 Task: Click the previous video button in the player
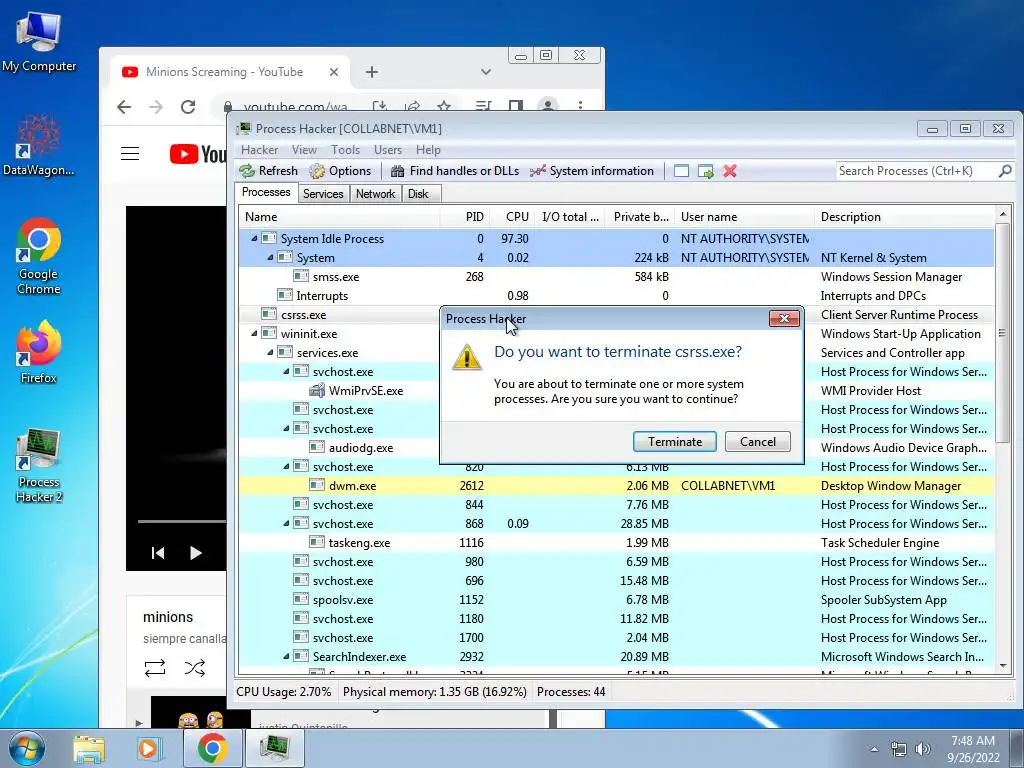pos(157,553)
